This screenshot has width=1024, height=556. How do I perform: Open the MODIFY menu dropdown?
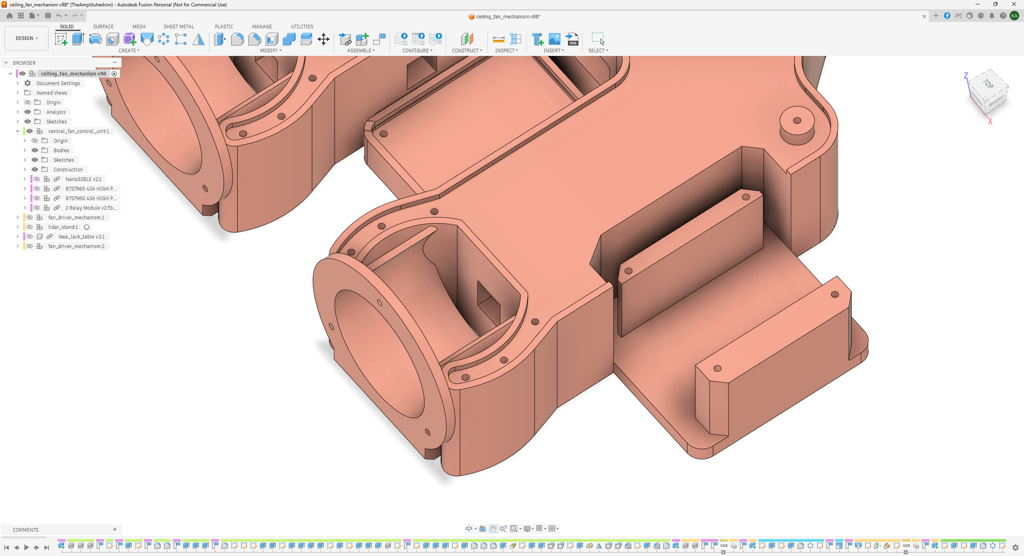click(270, 50)
